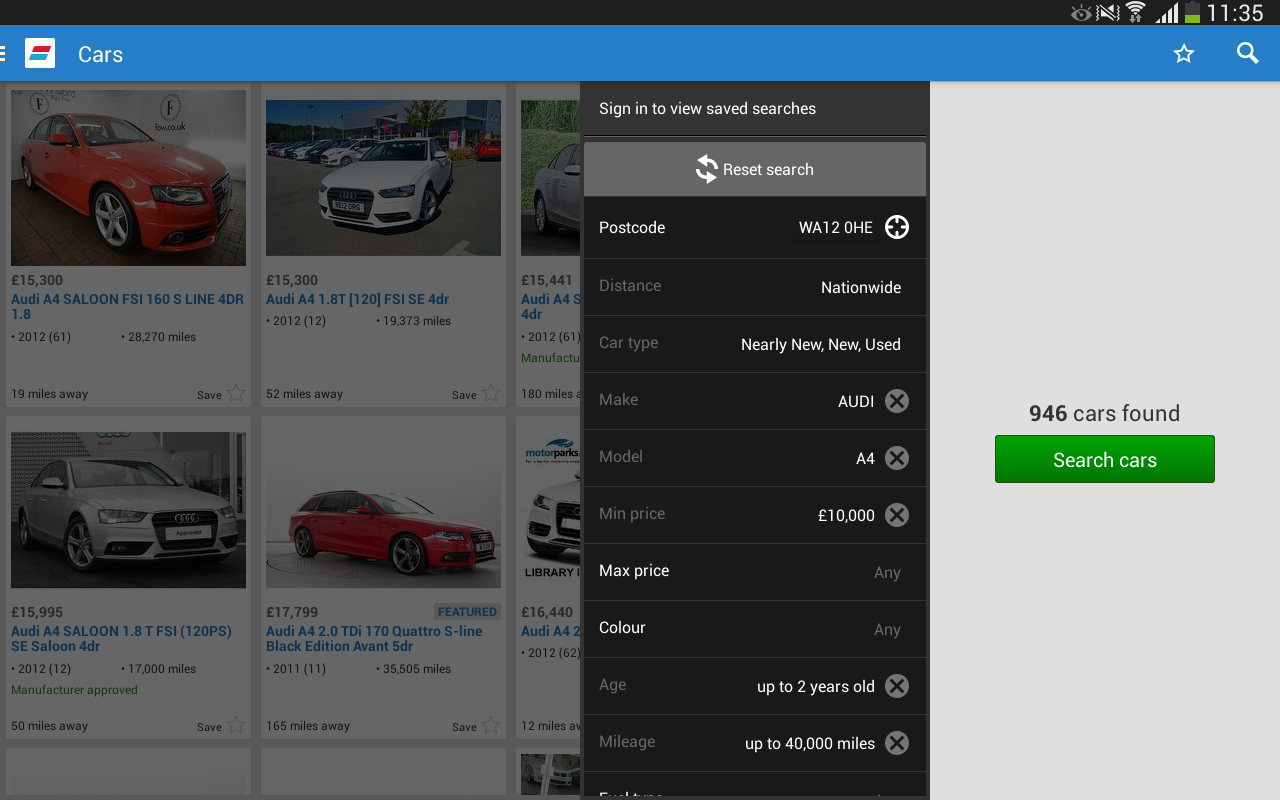Open the Car type selector
The height and width of the screenshot is (800, 1280).
[755, 344]
